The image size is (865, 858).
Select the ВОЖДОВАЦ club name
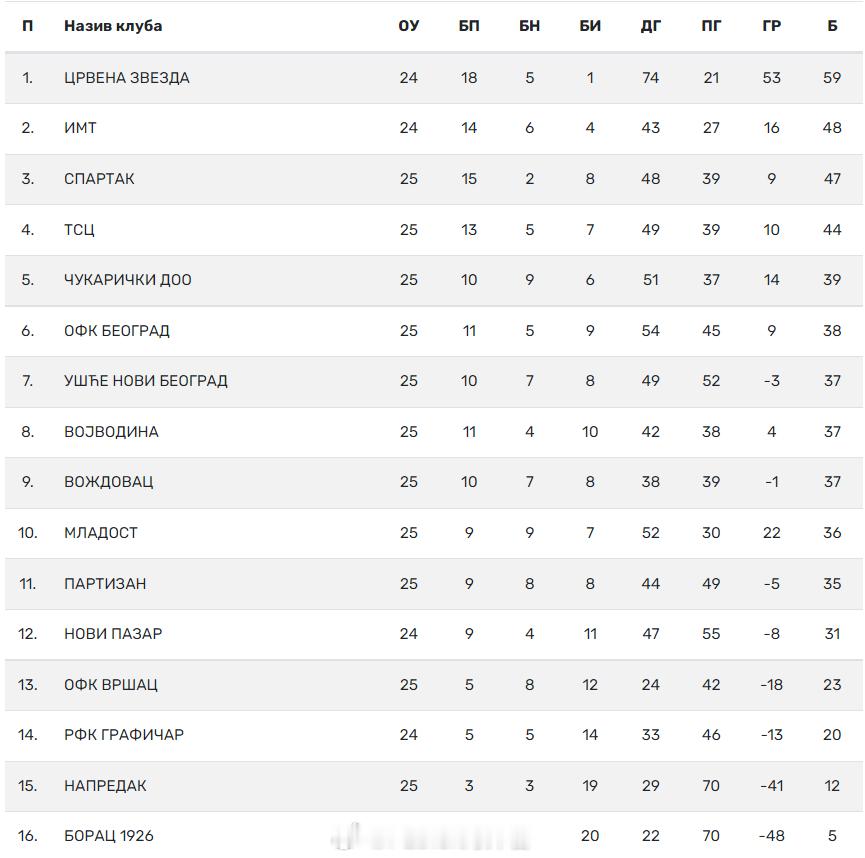(109, 482)
